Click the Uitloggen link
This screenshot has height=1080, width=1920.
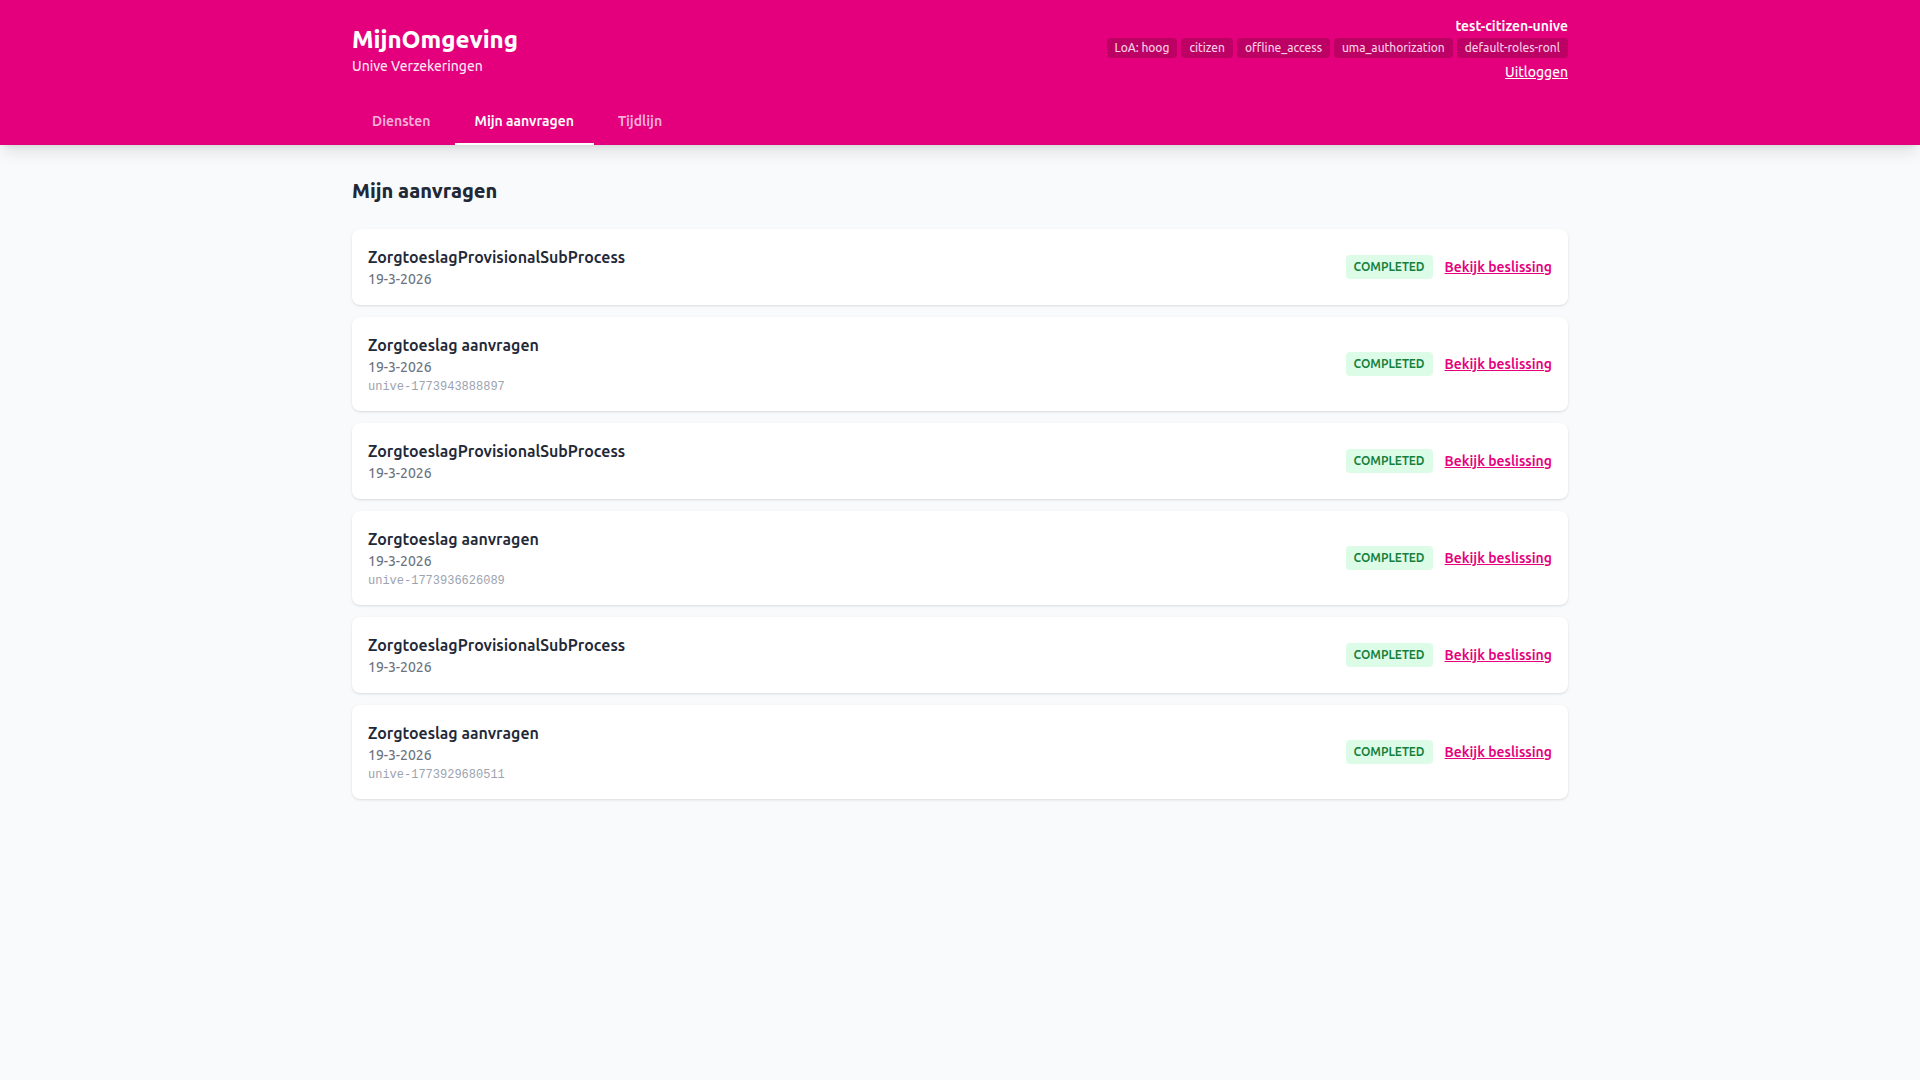(1535, 72)
